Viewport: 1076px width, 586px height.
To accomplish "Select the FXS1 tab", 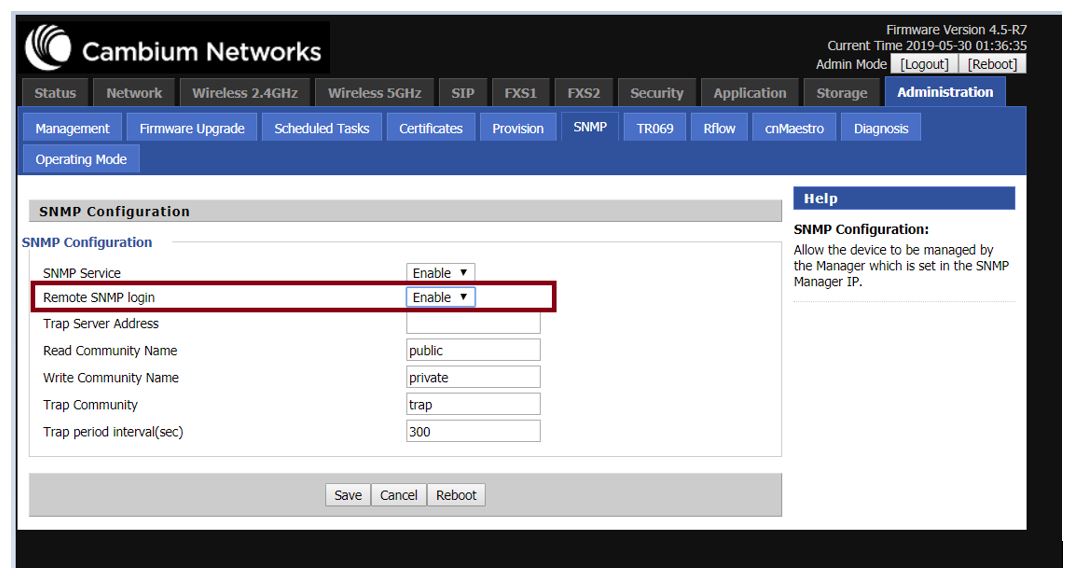I will click(x=520, y=93).
